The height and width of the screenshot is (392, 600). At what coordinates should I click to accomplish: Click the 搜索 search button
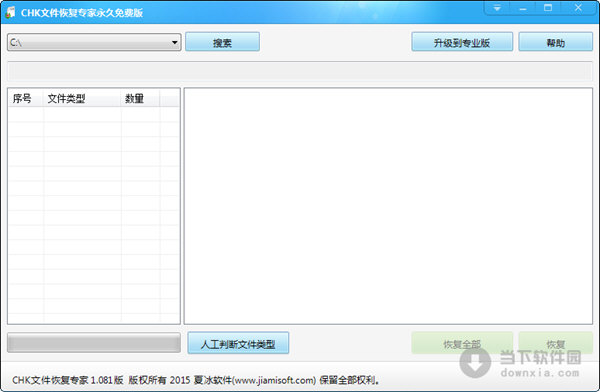[x=222, y=42]
